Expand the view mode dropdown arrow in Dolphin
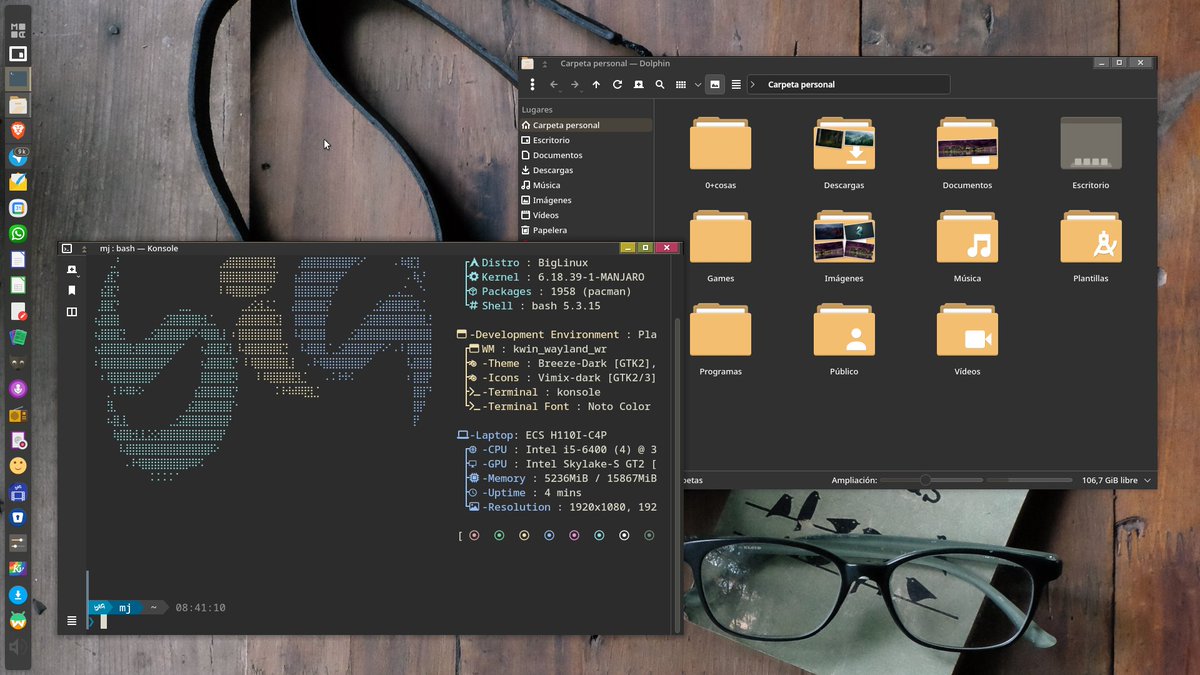Image resolution: width=1200 pixels, height=675 pixels. coord(697,85)
